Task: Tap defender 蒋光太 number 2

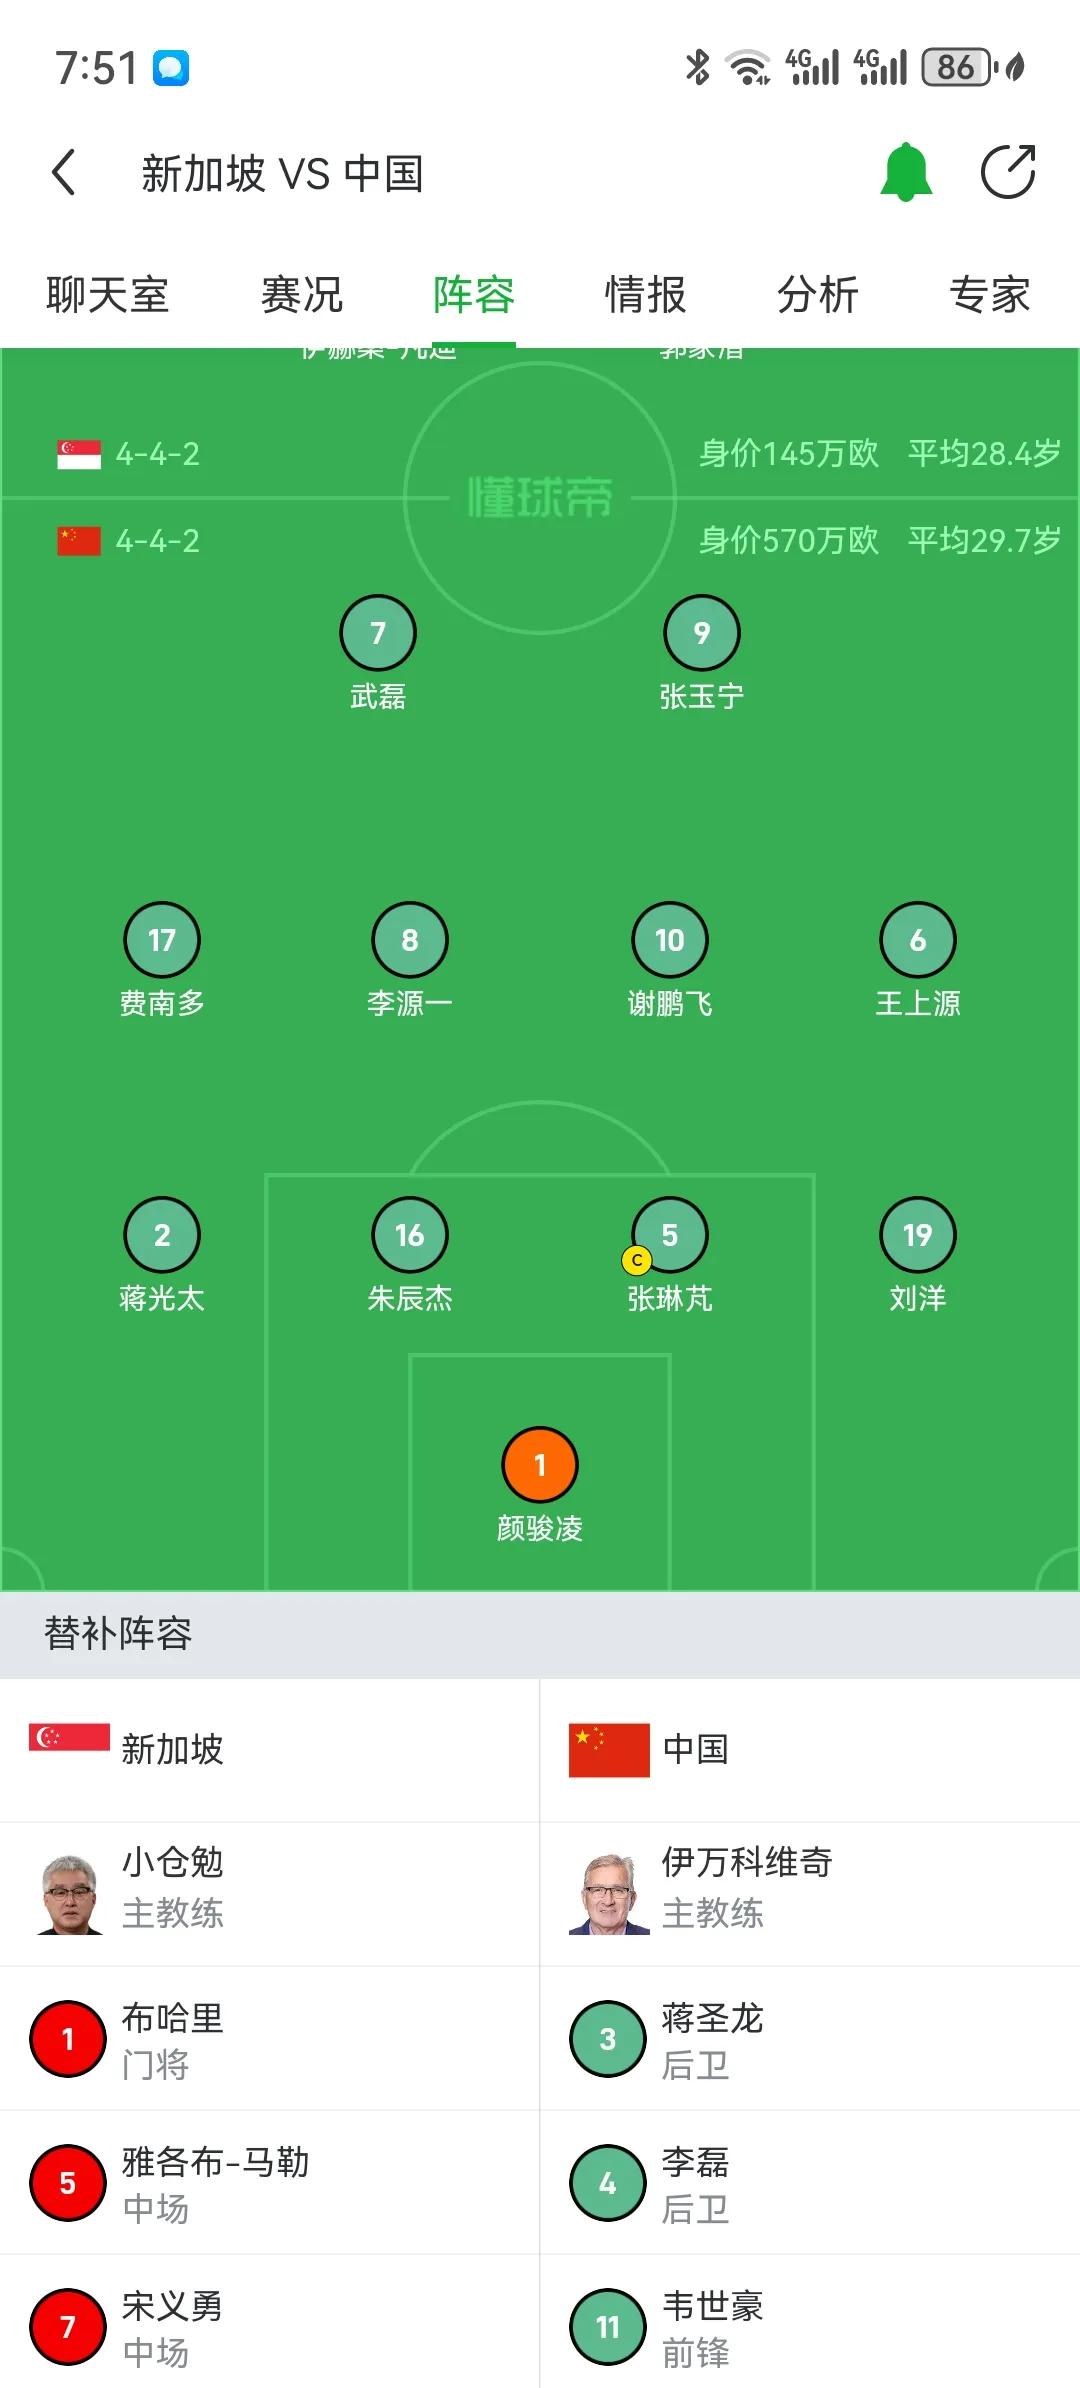Action: 163,1235
